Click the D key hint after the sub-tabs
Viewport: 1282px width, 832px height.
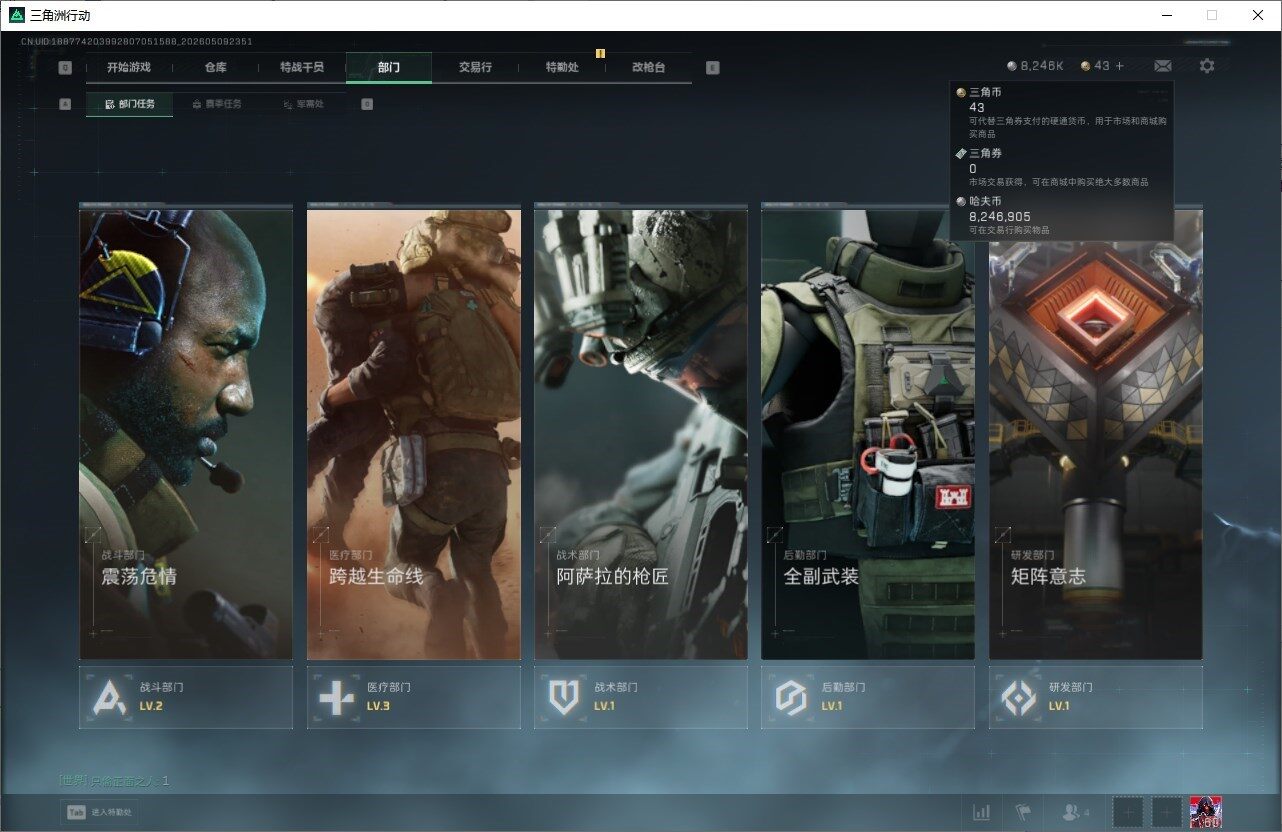[367, 104]
